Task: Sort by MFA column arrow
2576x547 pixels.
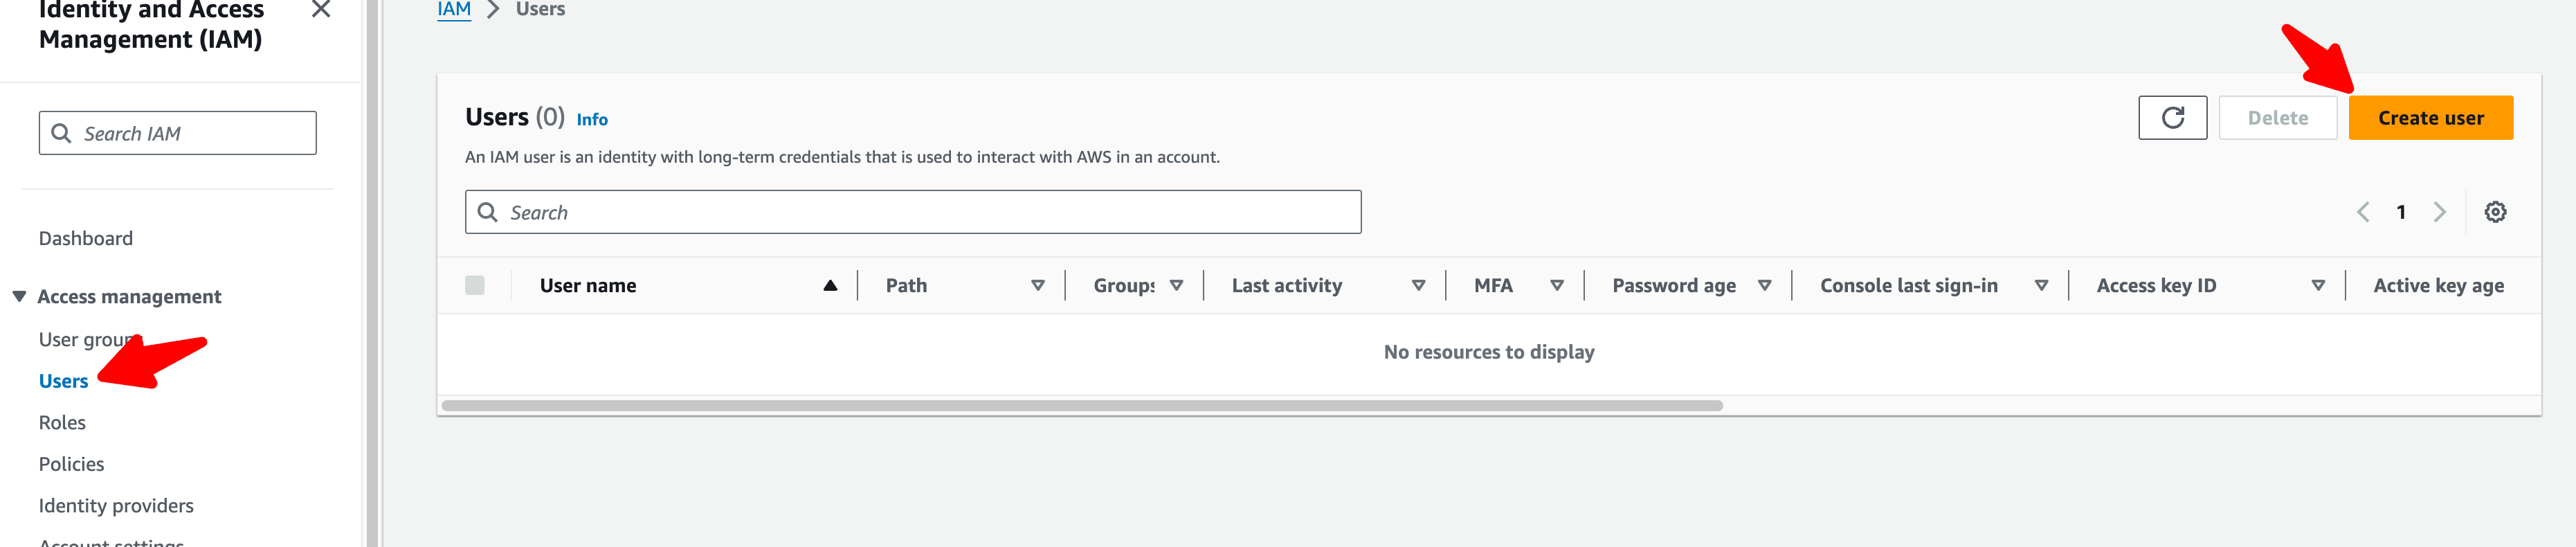Action: [1556, 286]
